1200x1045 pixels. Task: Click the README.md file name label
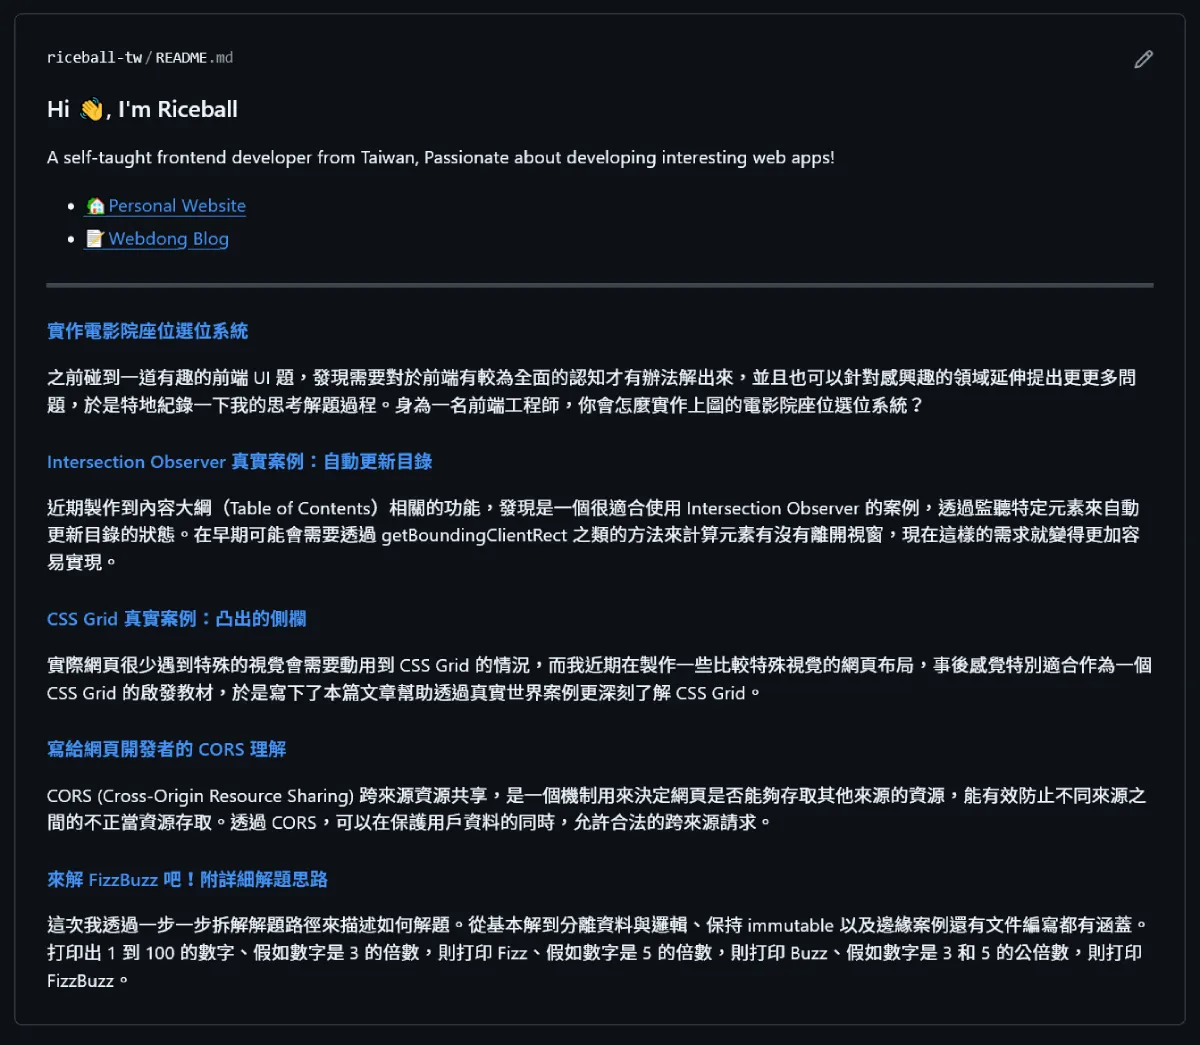pos(194,58)
